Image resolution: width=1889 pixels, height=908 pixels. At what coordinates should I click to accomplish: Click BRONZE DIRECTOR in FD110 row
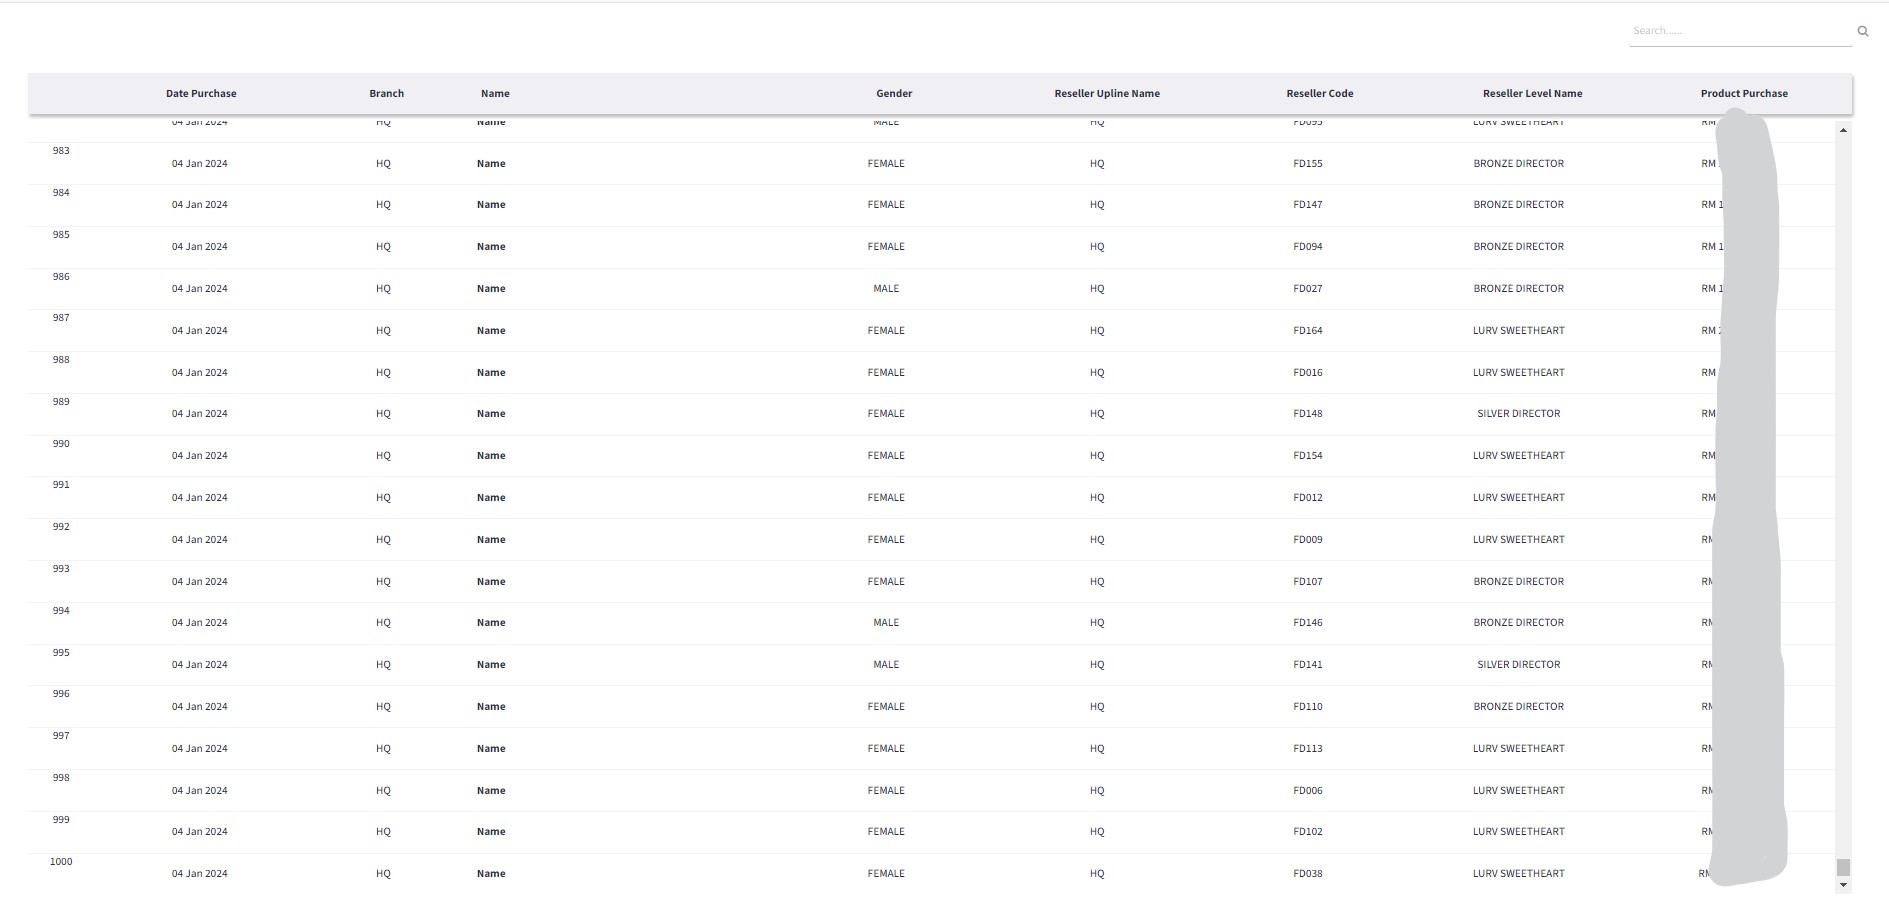coord(1518,706)
